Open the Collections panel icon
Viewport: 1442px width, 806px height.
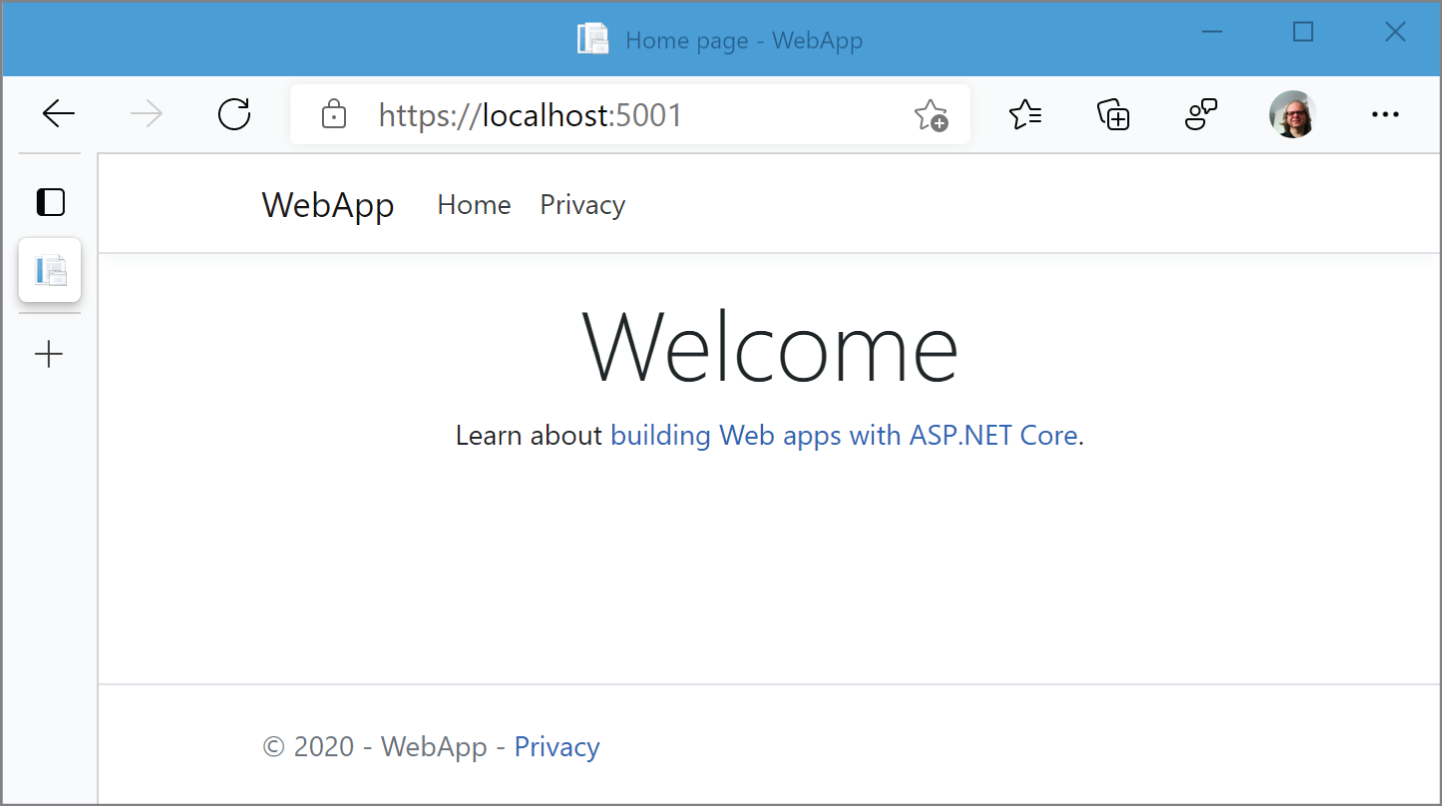click(1112, 113)
